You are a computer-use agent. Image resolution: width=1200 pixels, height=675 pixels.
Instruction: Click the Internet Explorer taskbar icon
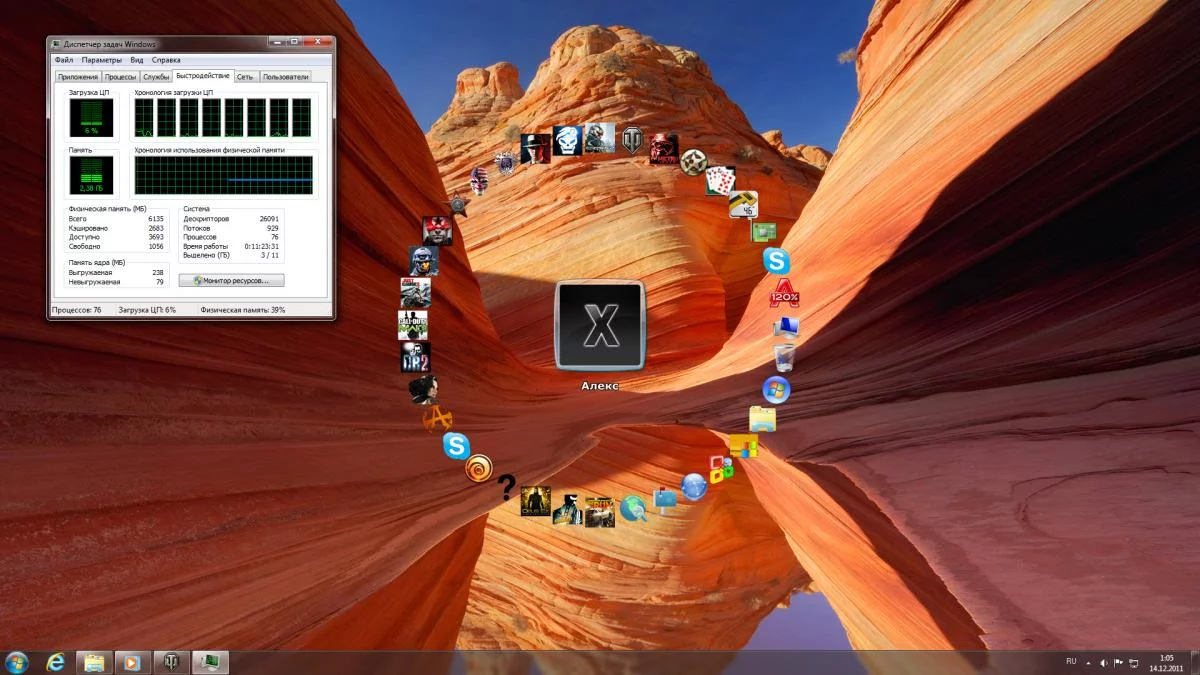(x=55, y=662)
